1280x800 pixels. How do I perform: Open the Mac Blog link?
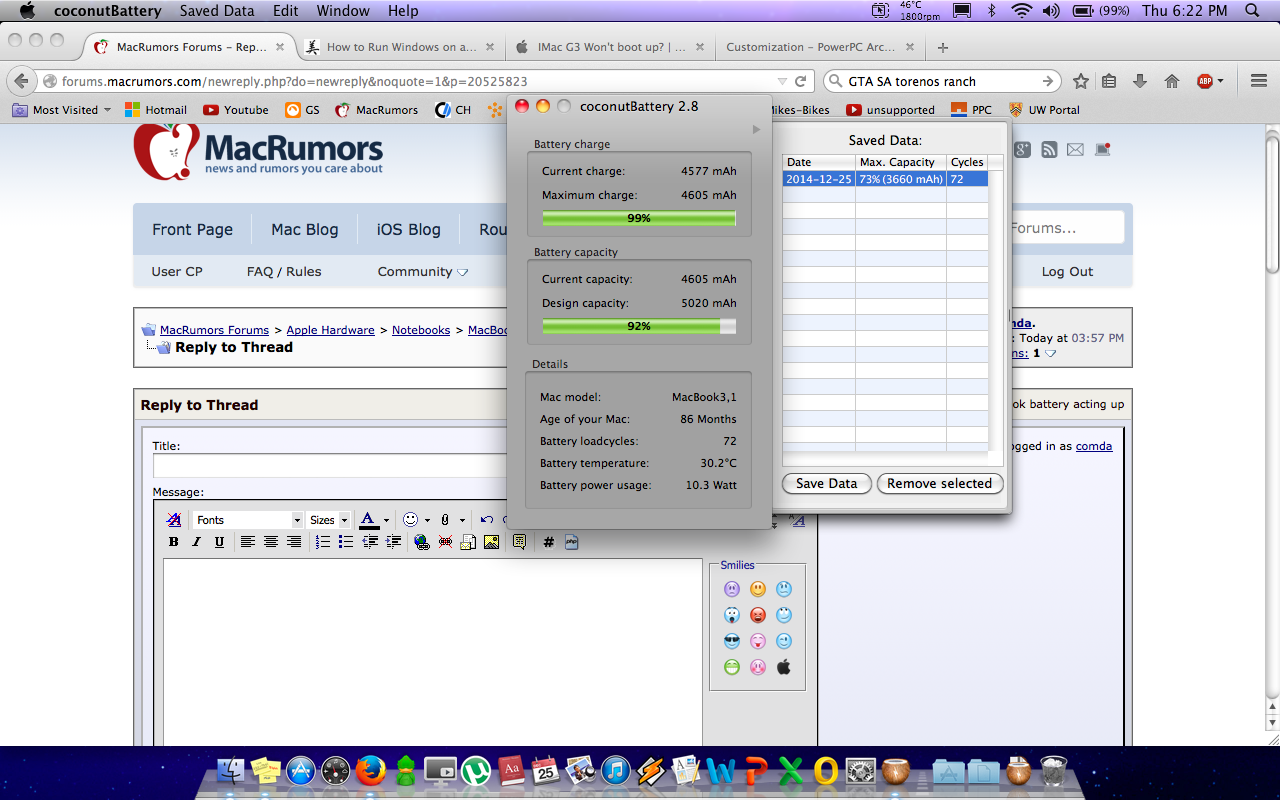305,229
